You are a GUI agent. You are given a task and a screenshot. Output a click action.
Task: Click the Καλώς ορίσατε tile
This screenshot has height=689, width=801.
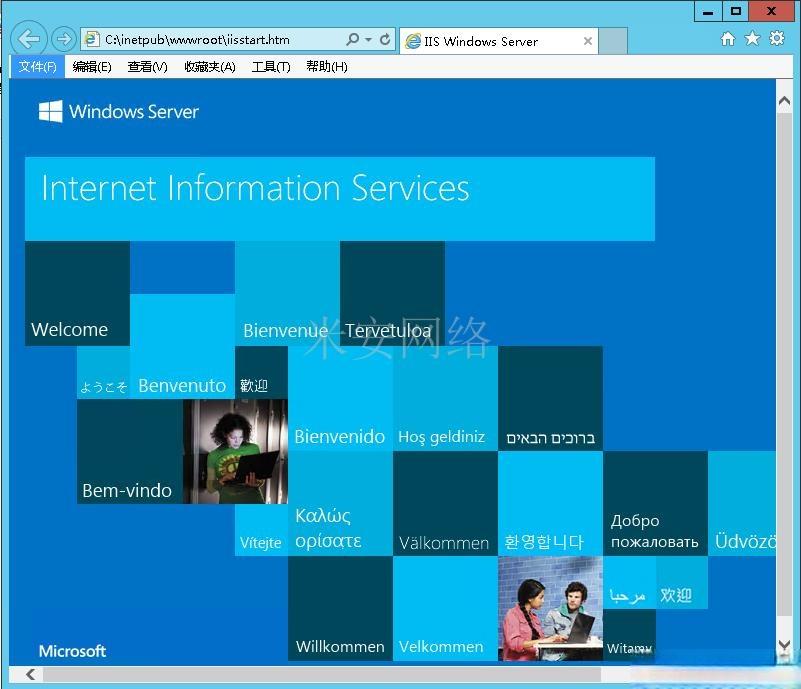pos(340,503)
